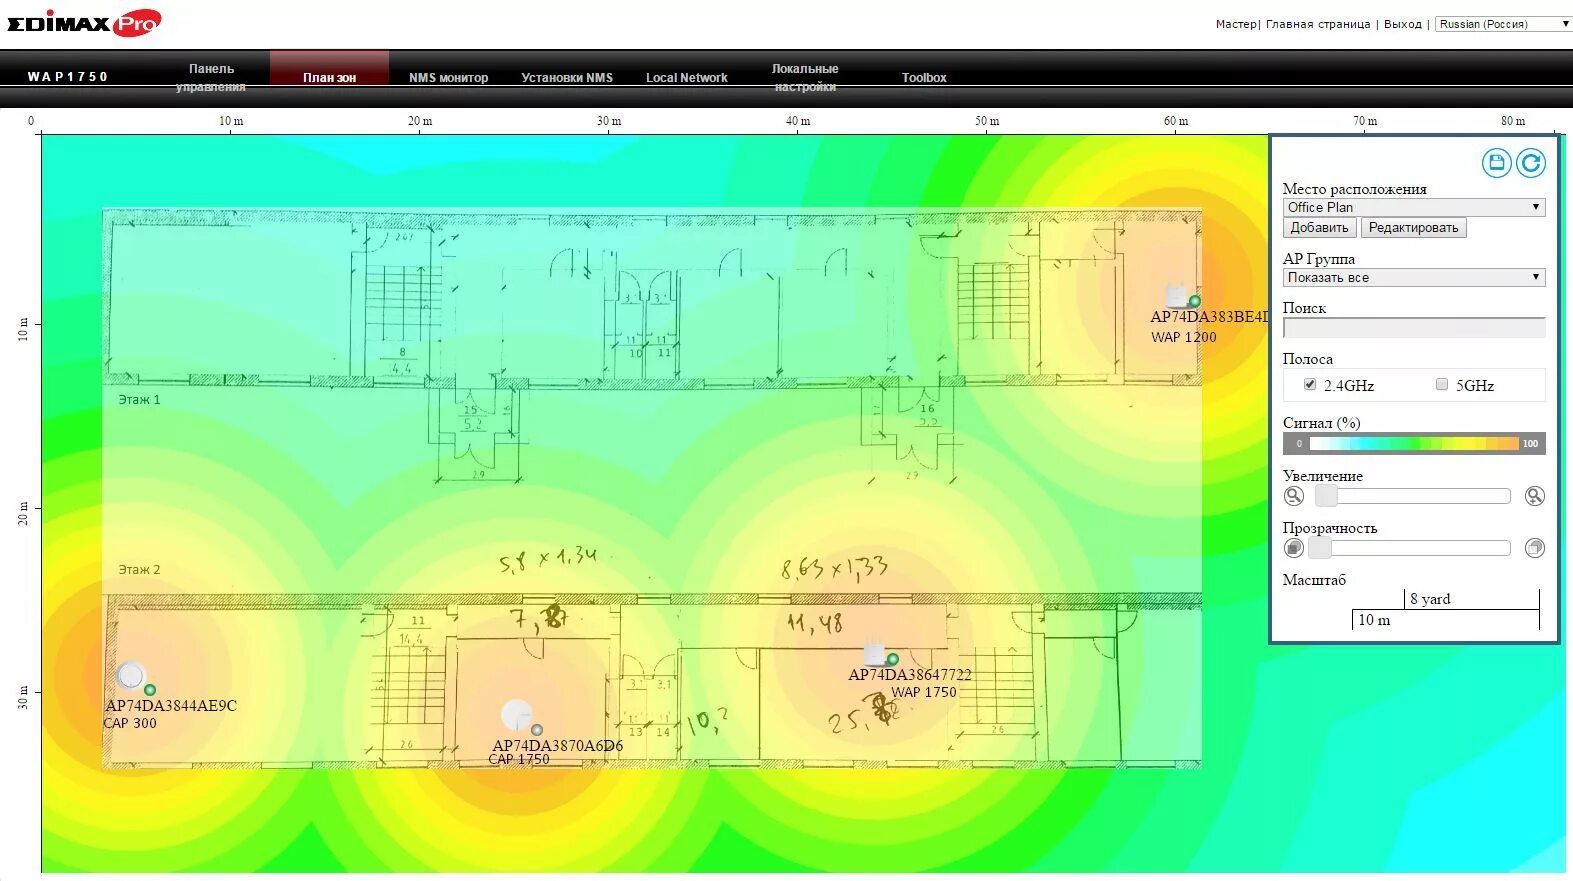Click the zoom out magnifier icon
This screenshot has height=881, width=1573.
[1294, 496]
